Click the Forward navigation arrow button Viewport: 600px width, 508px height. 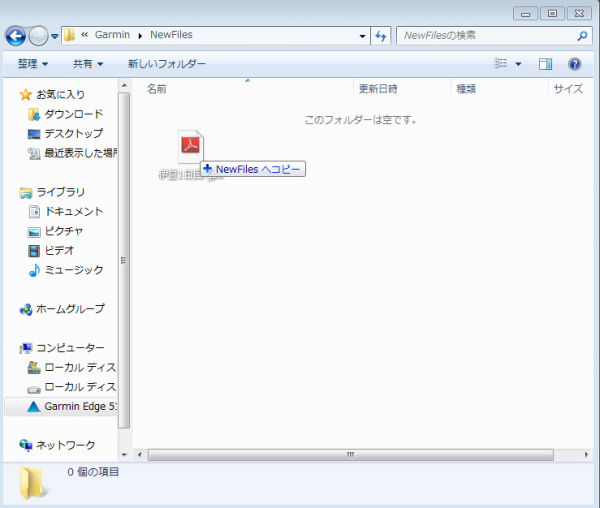(x=39, y=36)
